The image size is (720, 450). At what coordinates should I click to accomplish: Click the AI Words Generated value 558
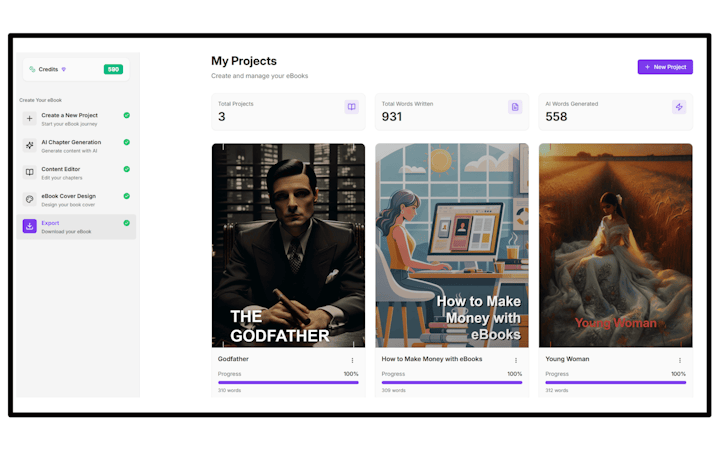coord(556,117)
